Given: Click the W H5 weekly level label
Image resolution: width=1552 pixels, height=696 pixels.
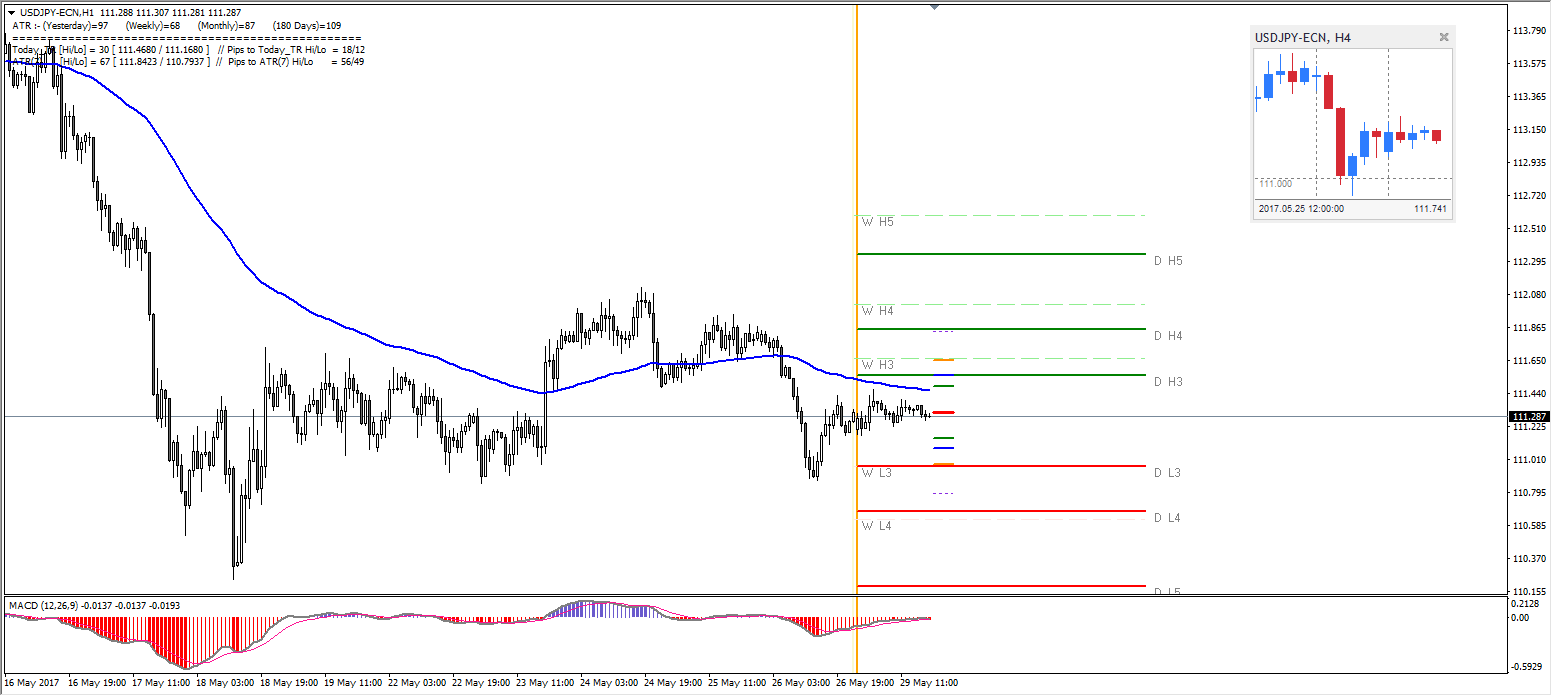Looking at the screenshot, I should [878, 222].
